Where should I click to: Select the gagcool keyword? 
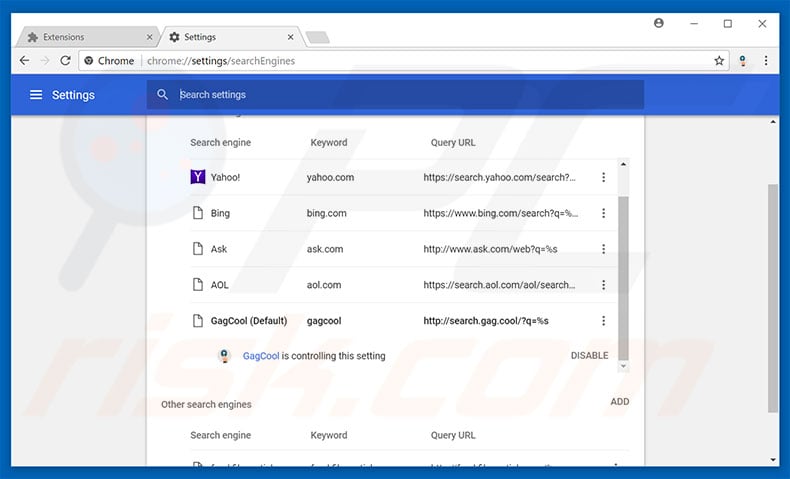pos(324,321)
